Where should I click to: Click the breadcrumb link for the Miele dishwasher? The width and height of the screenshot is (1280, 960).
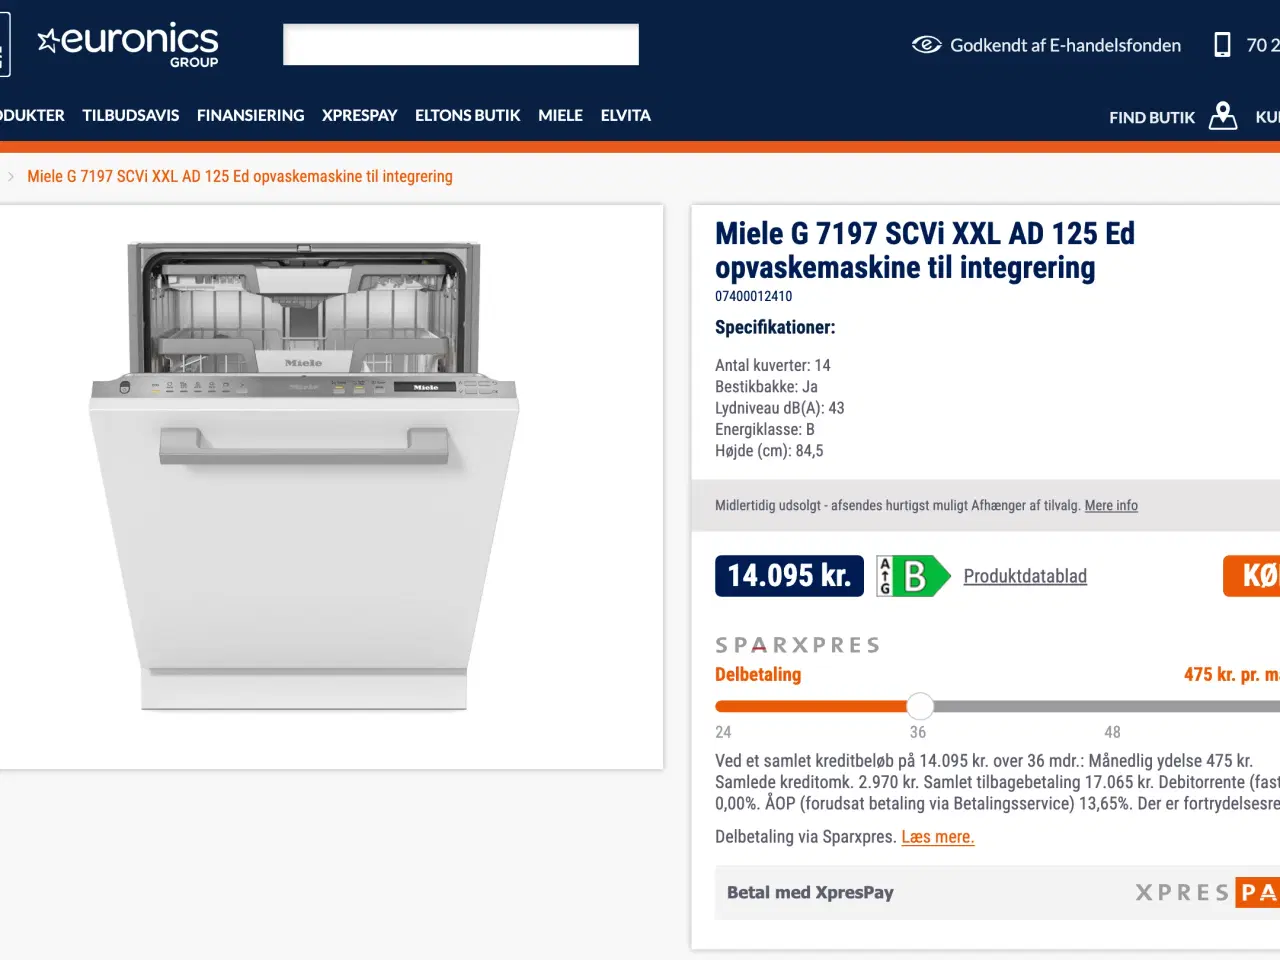pyautogui.click(x=239, y=176)
